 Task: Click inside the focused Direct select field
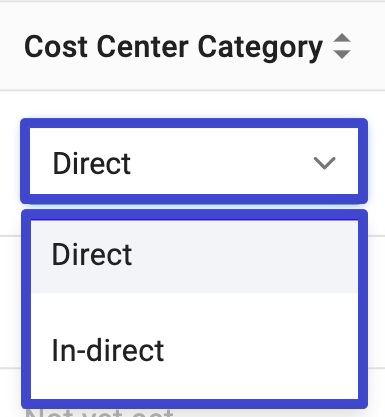(x=194, y=161)
